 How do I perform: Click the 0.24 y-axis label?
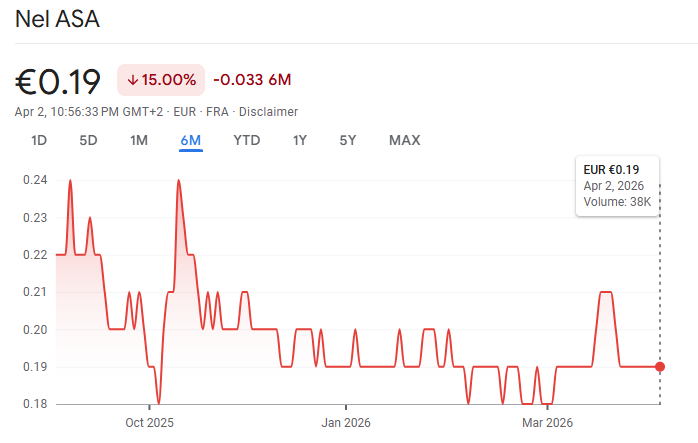coord(35,180)
